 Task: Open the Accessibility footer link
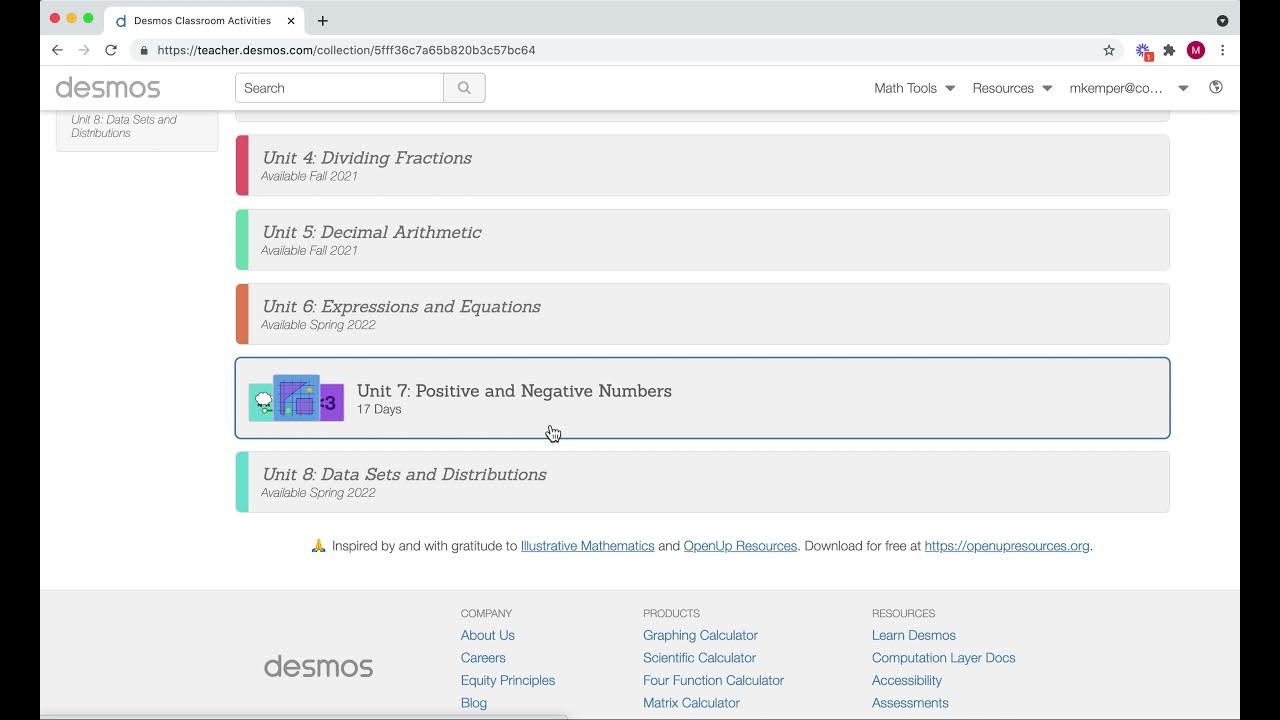coord(907,680)
